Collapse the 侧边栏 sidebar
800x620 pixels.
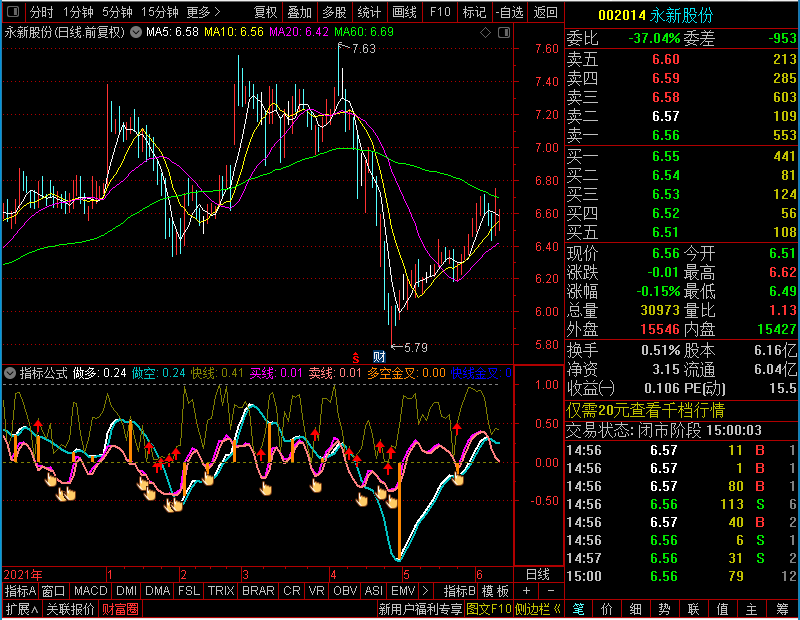(538, 609)
